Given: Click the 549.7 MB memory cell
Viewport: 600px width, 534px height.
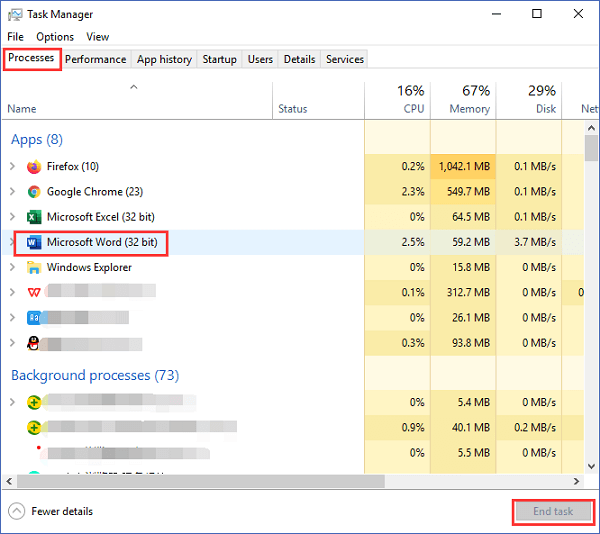Looking at the screenshot, I should coord(463,192).
